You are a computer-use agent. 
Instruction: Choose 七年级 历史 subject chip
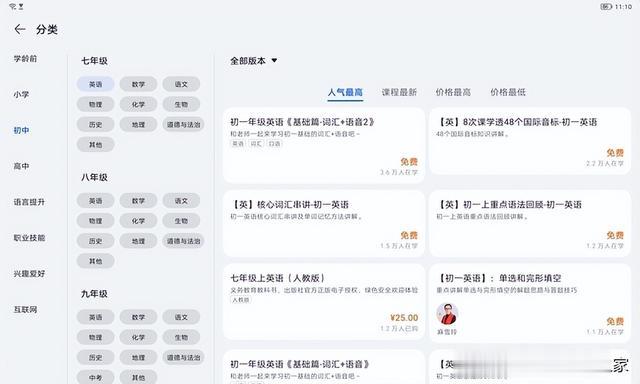pos(96,124)
